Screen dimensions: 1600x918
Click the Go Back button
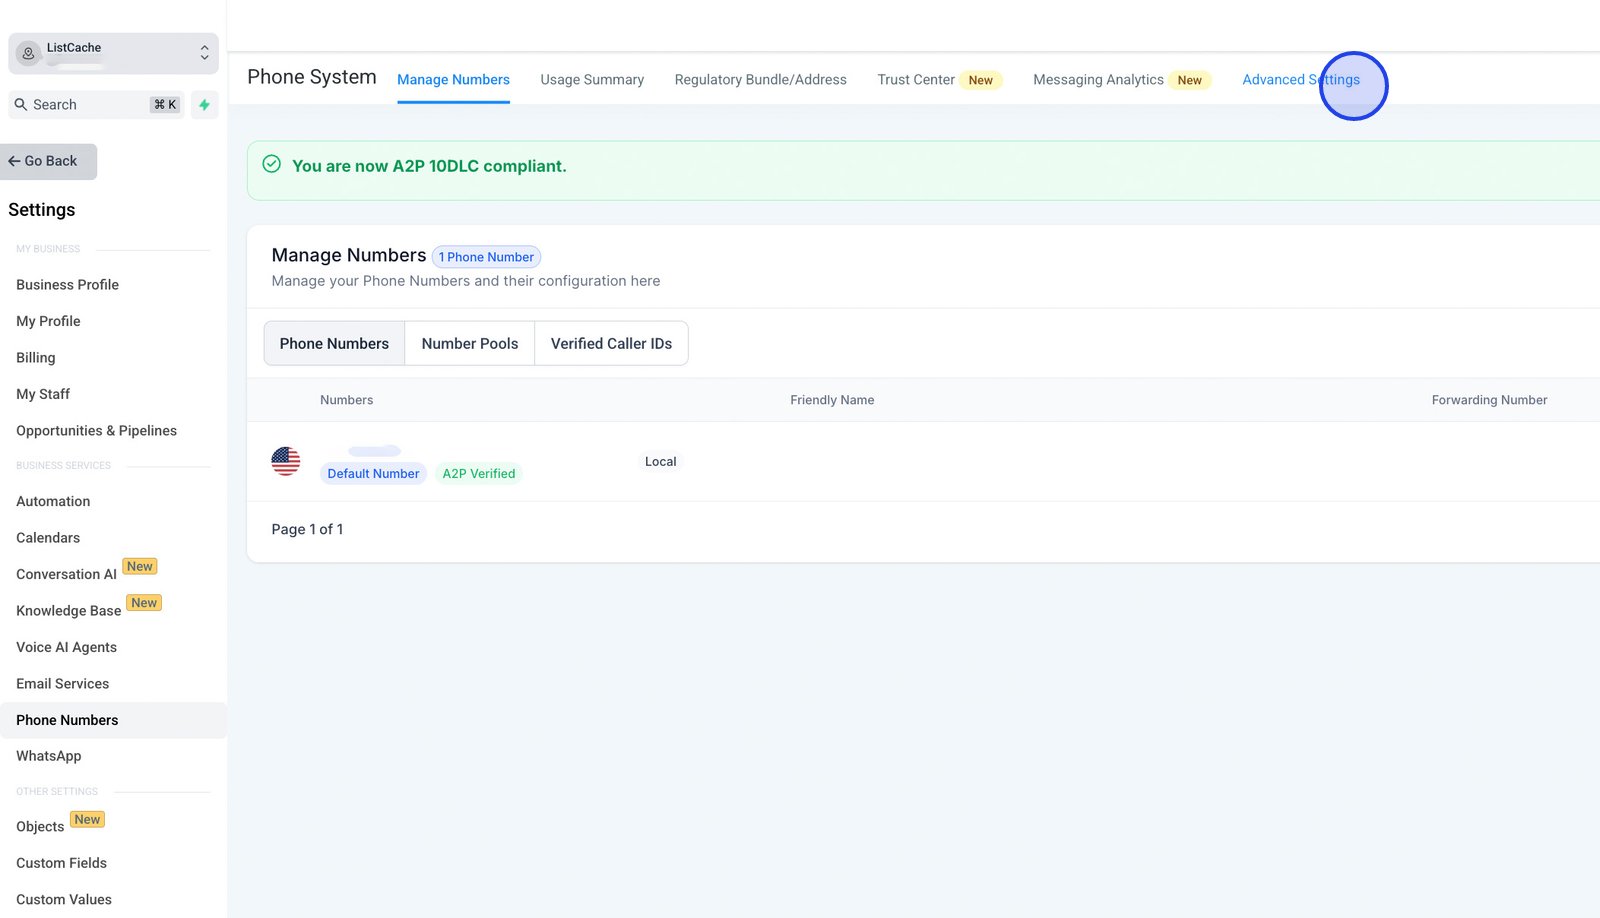click(x=48, y=161)
